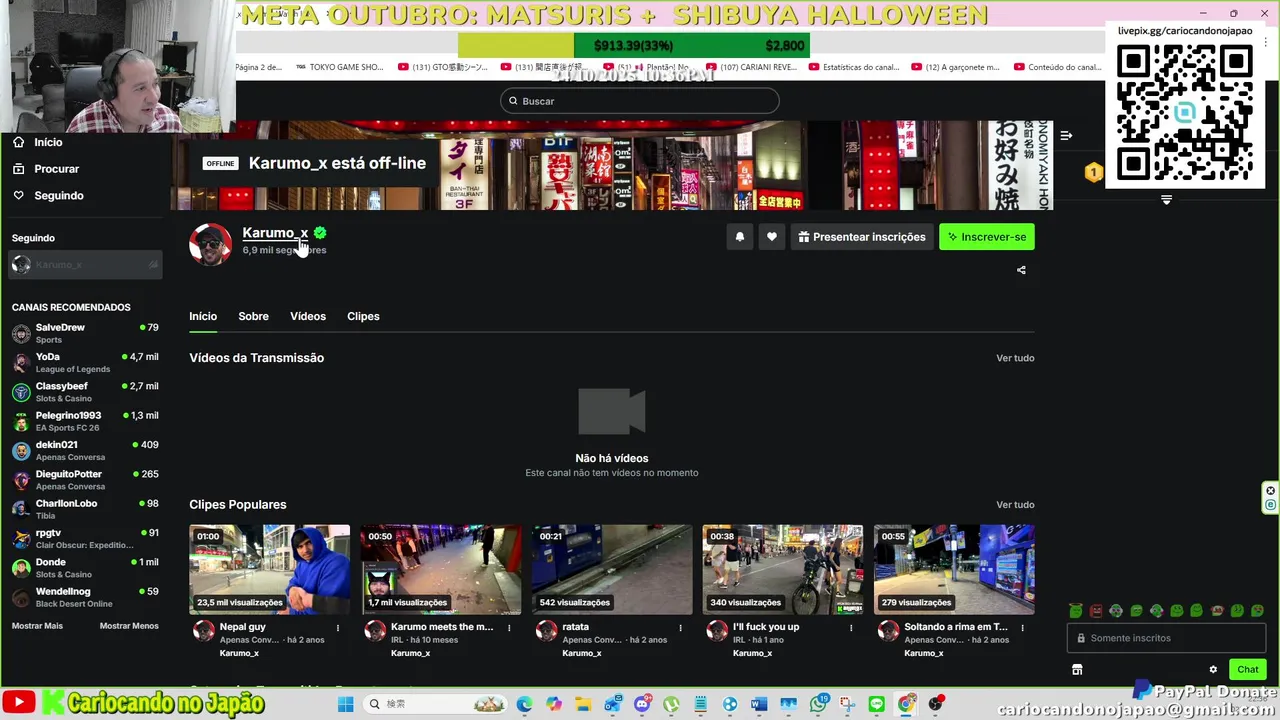Collapse the chat panel arrow icon
This screenshot has height=720, width=1280.
point(1067,135)
